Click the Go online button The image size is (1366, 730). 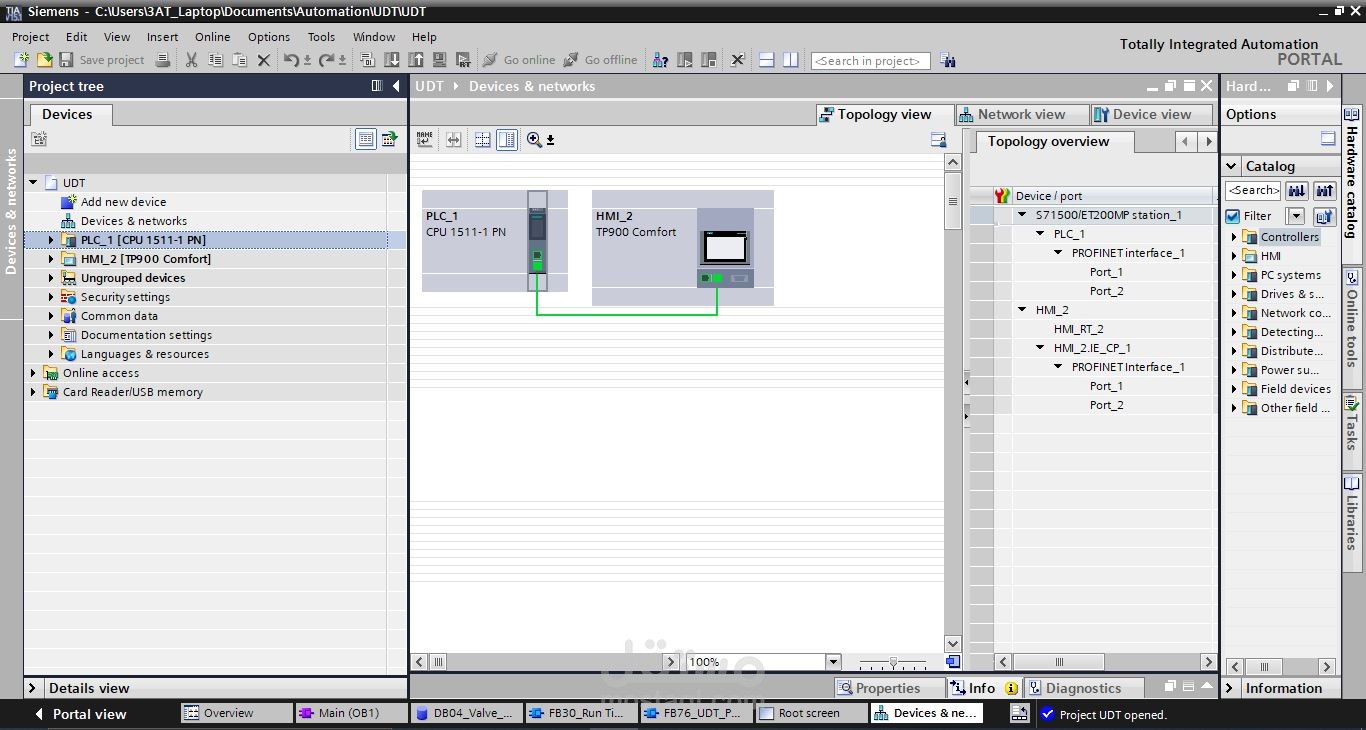tap(519, 60)
